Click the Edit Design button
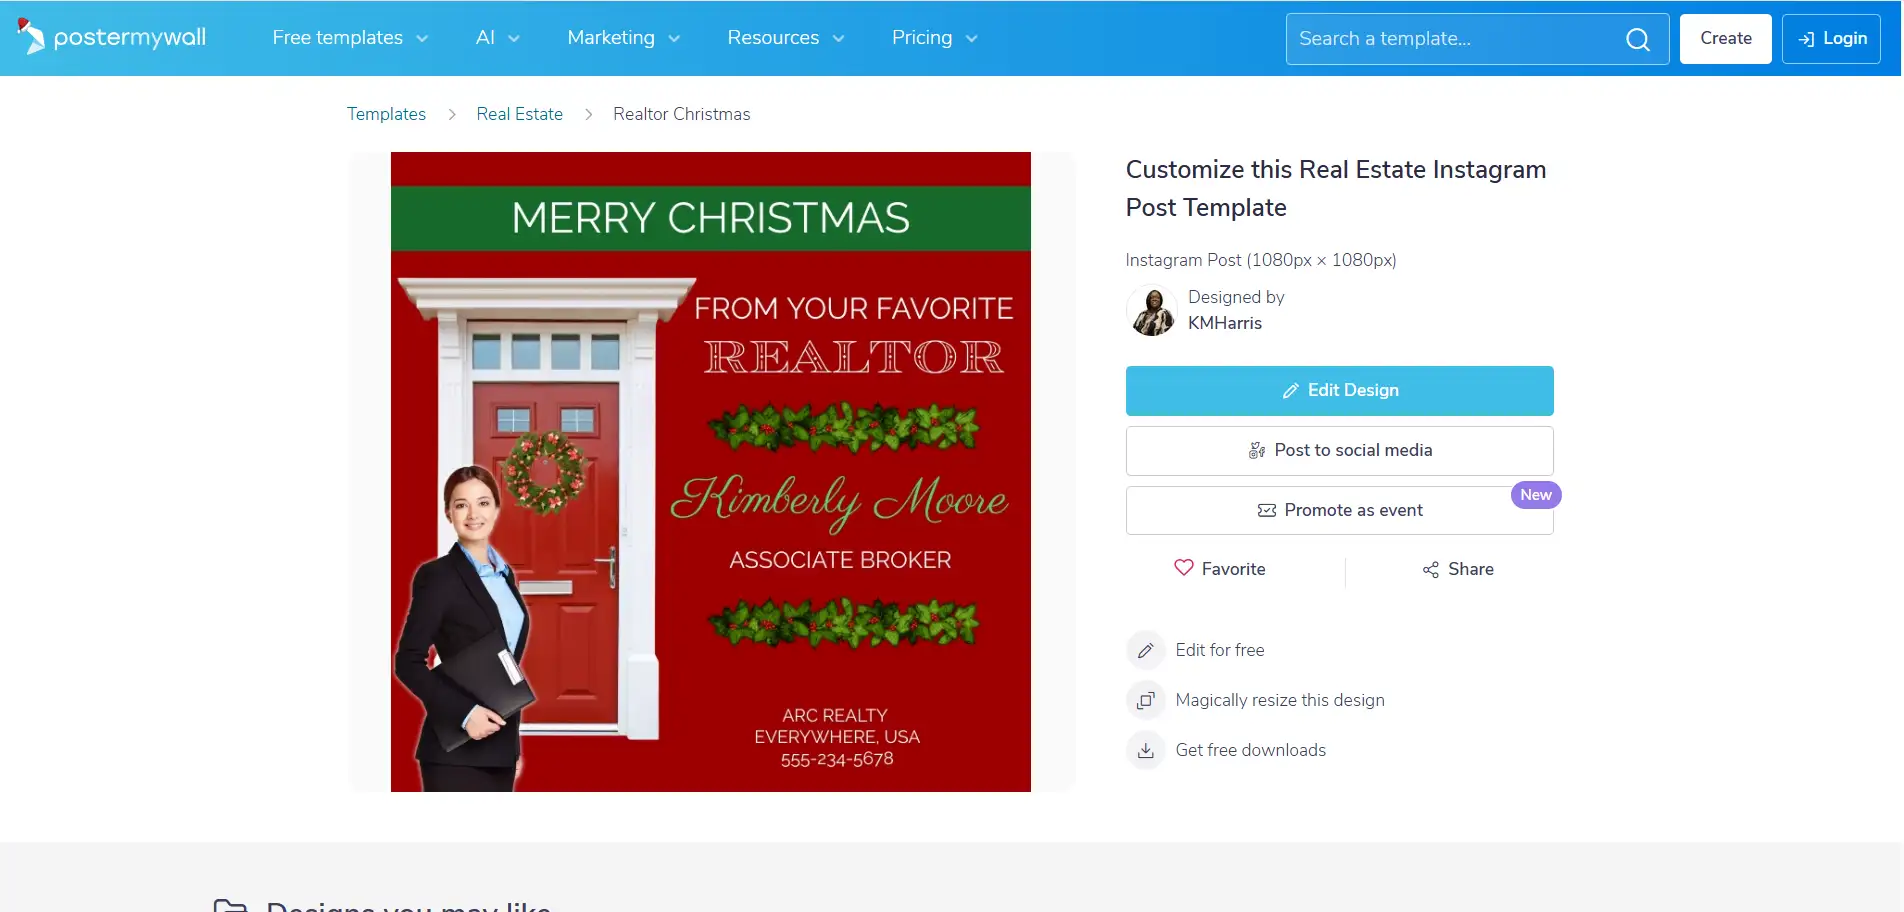 click(1339, 391)
